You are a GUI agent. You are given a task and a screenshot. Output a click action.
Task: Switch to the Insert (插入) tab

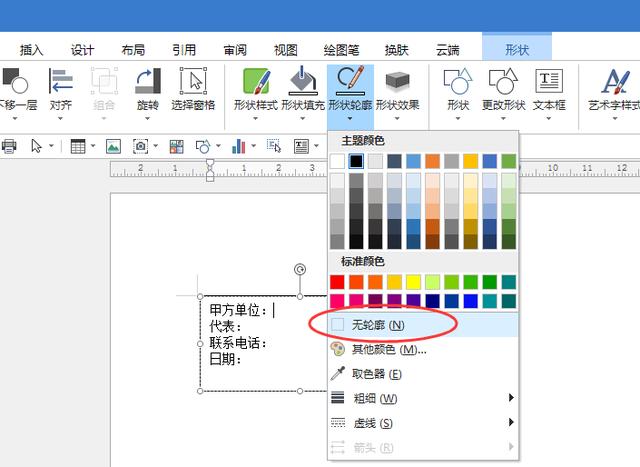31,50
